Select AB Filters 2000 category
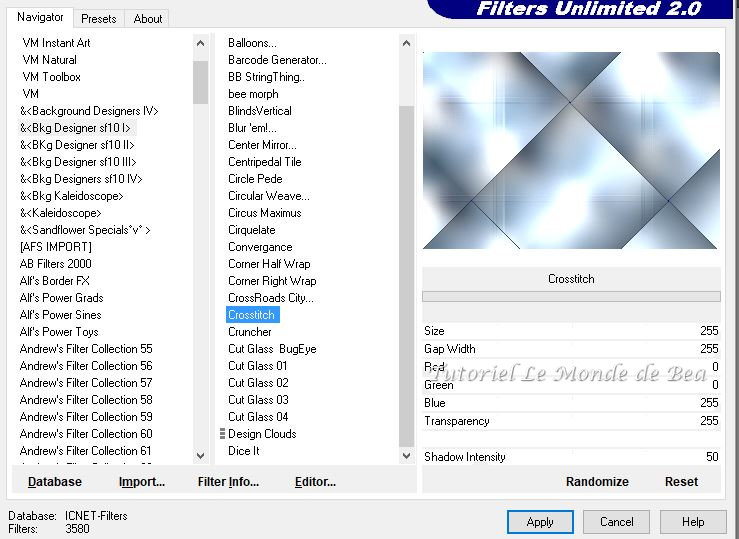 click(x=56, y=264)
